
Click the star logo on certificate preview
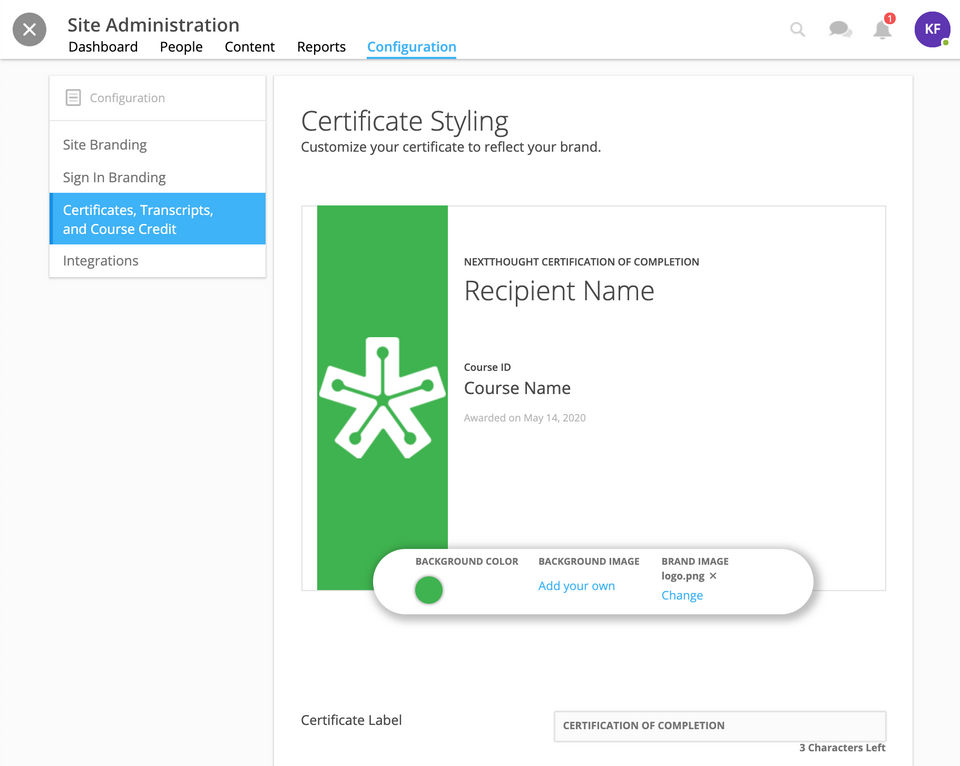pos(383,398)
